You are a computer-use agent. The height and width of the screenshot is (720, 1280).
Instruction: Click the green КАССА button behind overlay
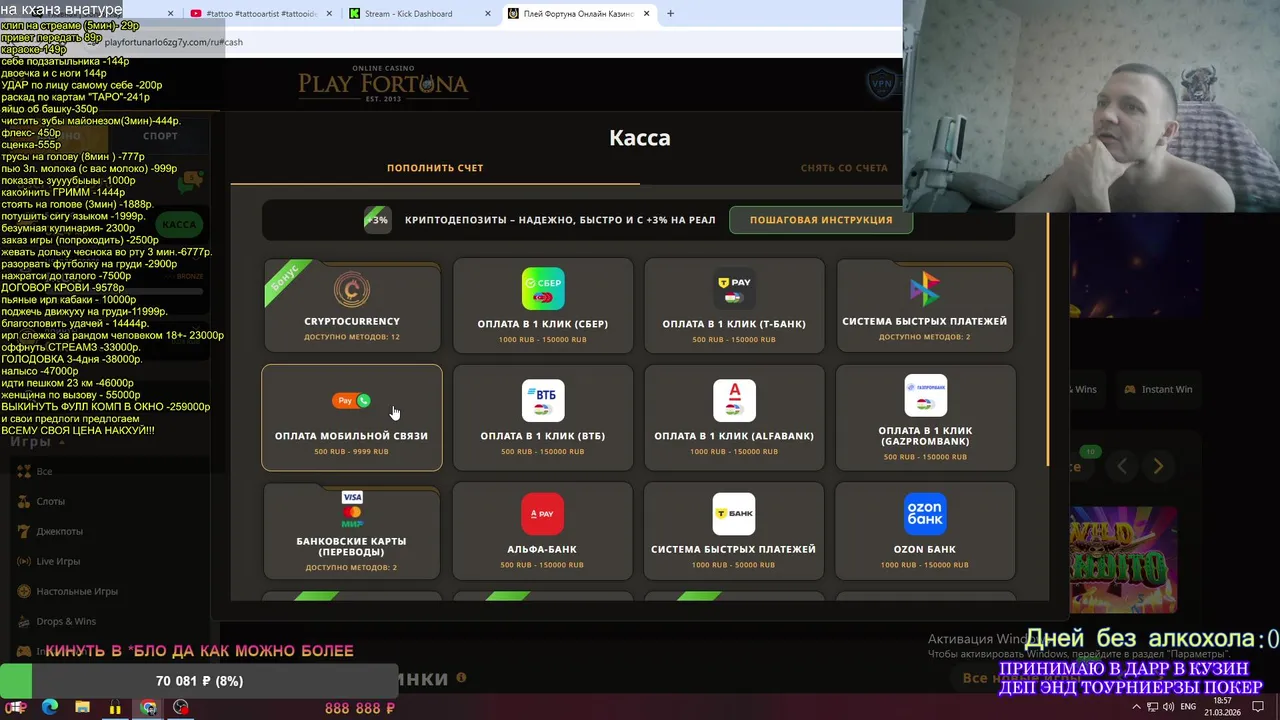pyautogui.click(x=180, y=224)
